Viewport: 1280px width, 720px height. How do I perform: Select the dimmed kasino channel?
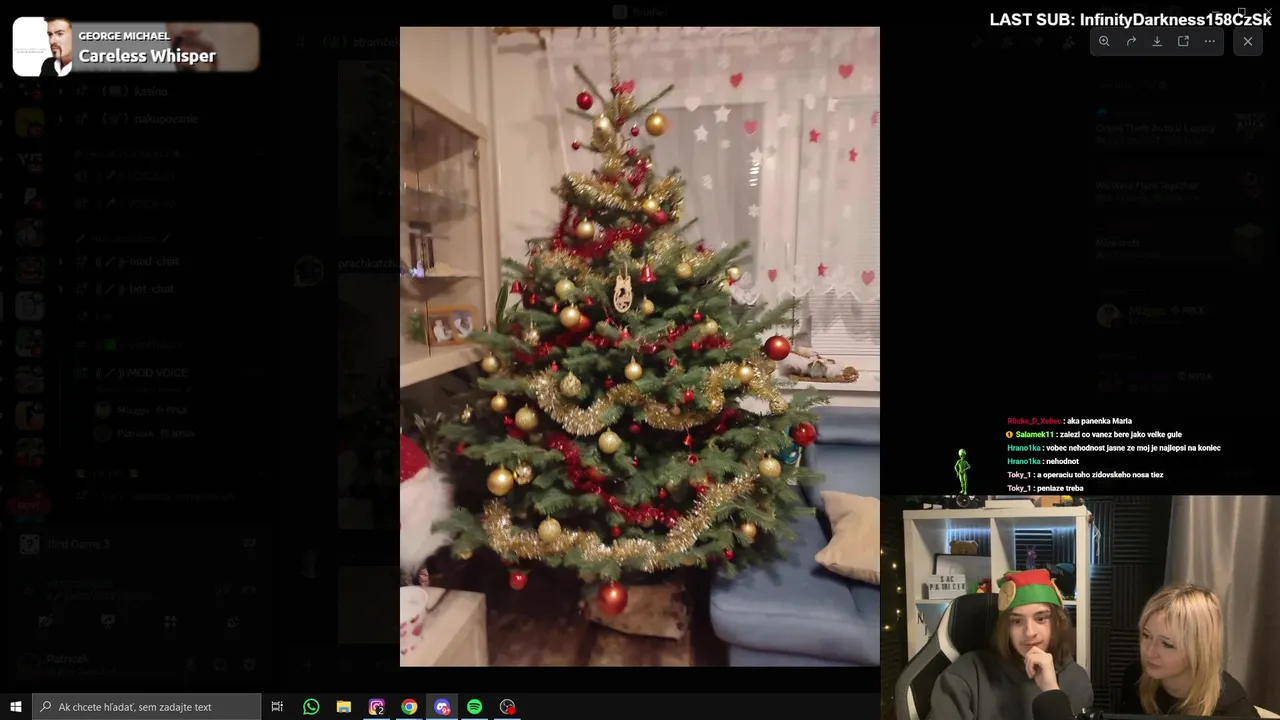pos(135,91)
